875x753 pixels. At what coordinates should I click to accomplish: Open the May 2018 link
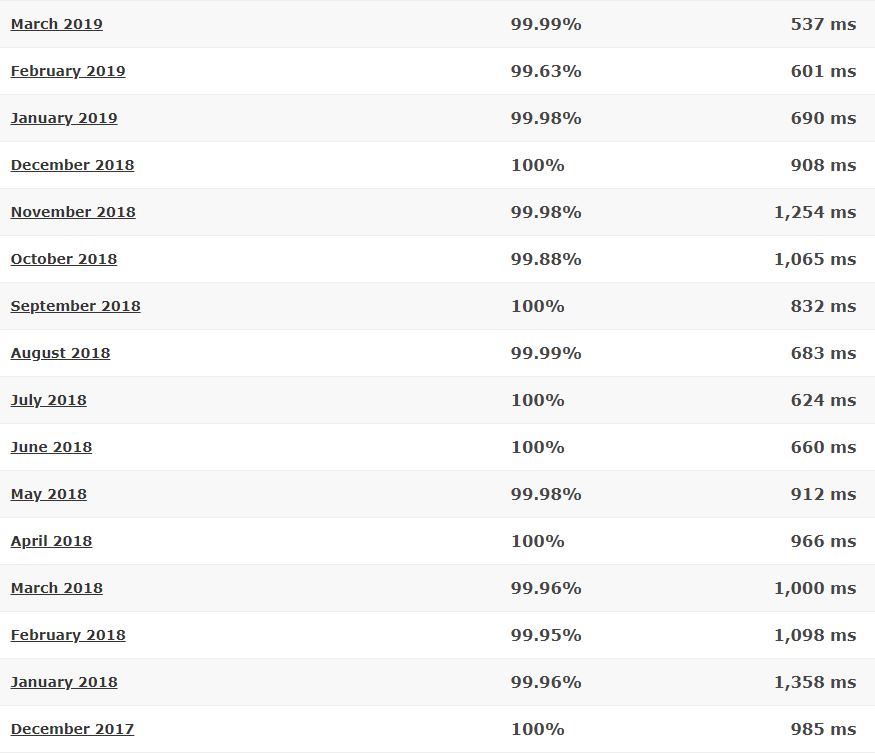tap(49, 494)
